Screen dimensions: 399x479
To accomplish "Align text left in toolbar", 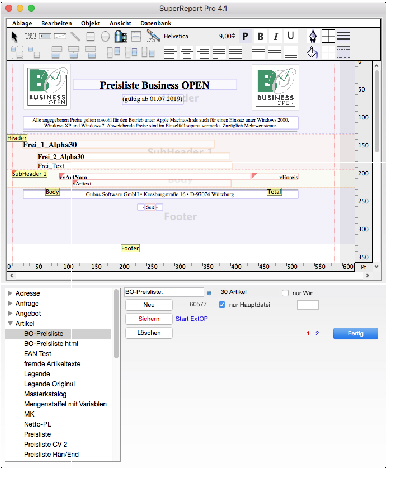I will click(170, 52).
